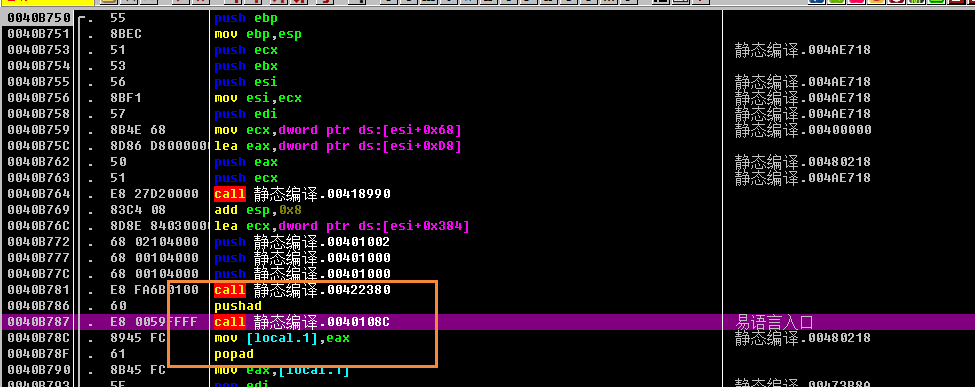Select push 00401000 at address 0040B777
Screen dimensions: 975x387
click(302, 258)
